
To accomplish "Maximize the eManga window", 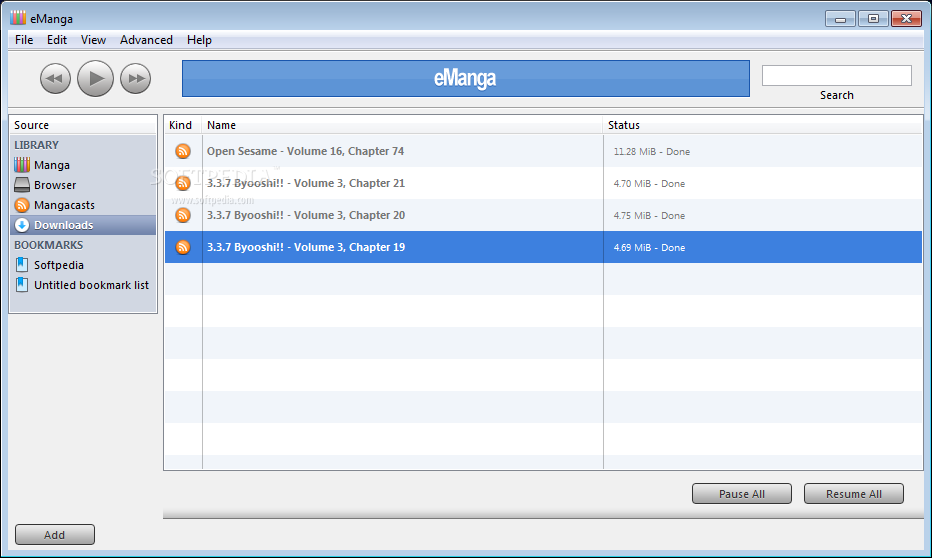I will [x=873, y=19].
